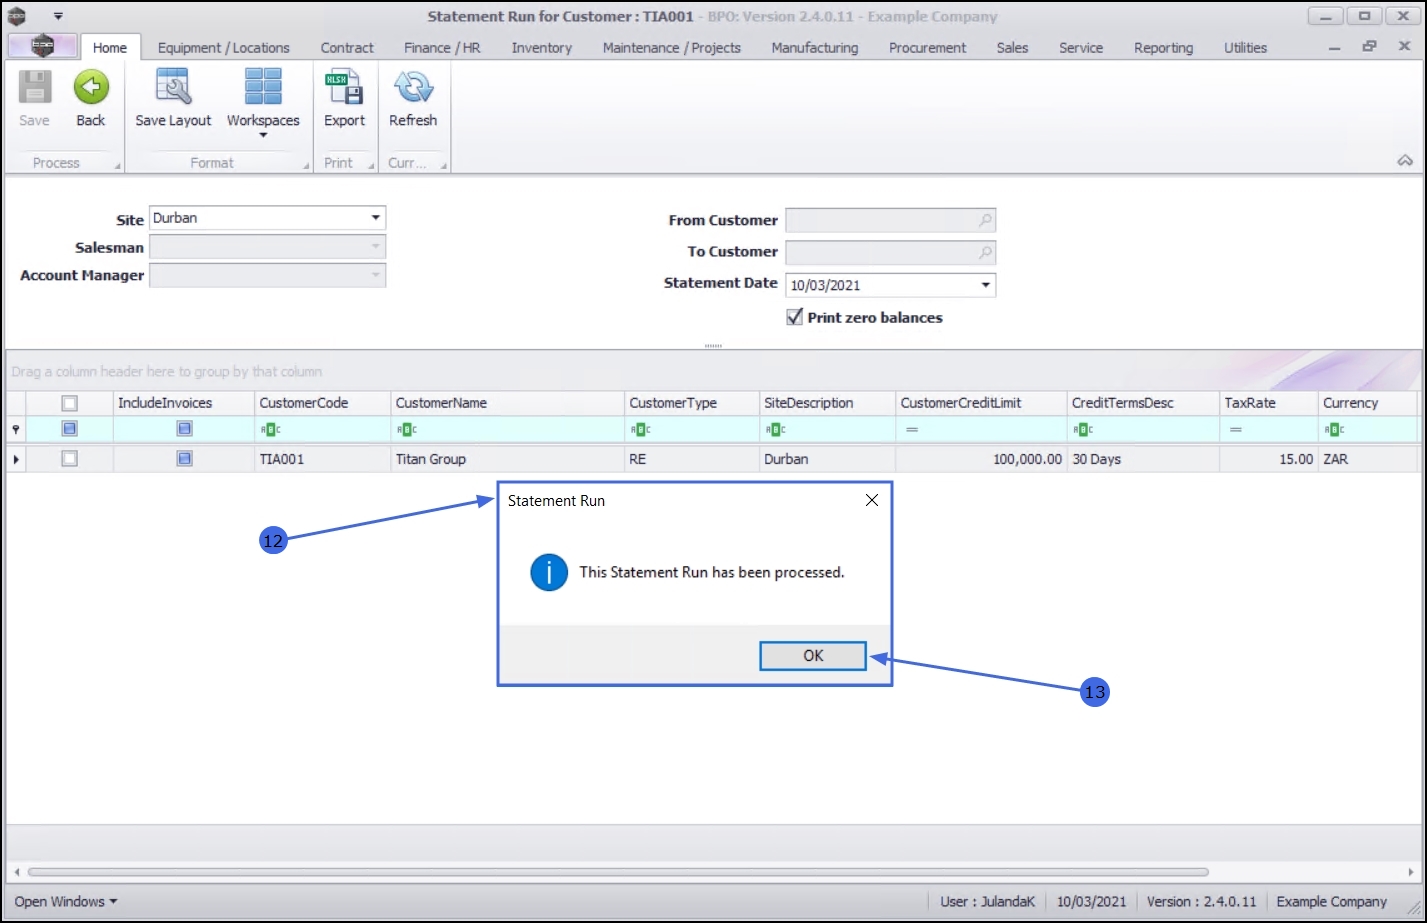Toggle the IncludeInvoices filter row checkbox
Screen dimensions: 1427x923
point(184,428)
